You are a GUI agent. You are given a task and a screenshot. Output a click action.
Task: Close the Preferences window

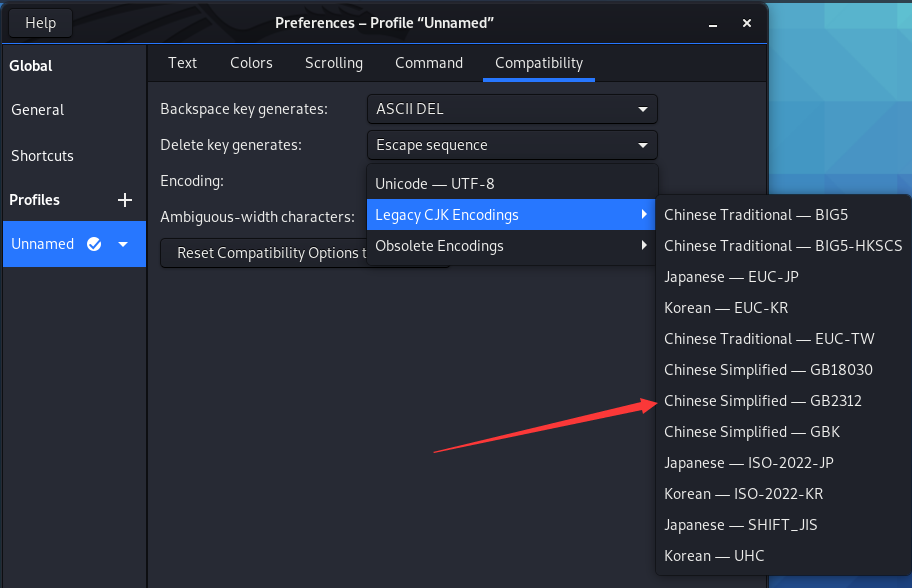(746, 23)
